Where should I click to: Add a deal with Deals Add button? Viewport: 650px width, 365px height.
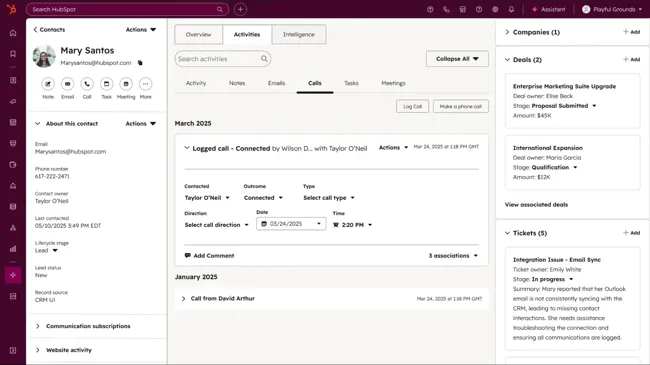[x=632, y=60]
